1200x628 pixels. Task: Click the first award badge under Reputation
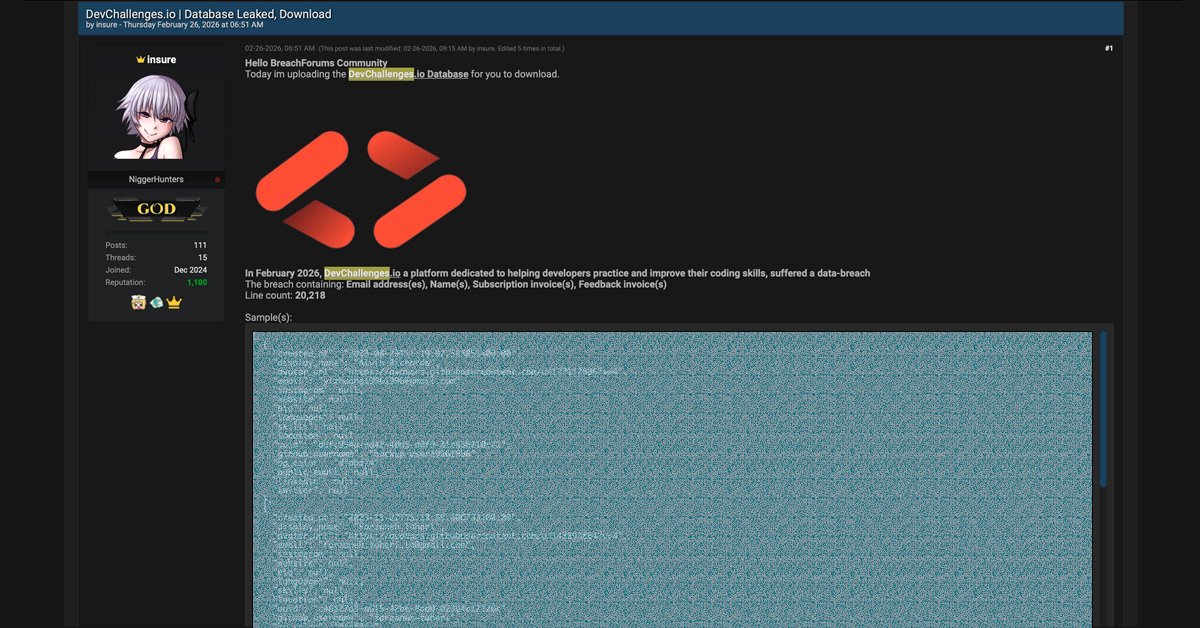coord(139,303)
